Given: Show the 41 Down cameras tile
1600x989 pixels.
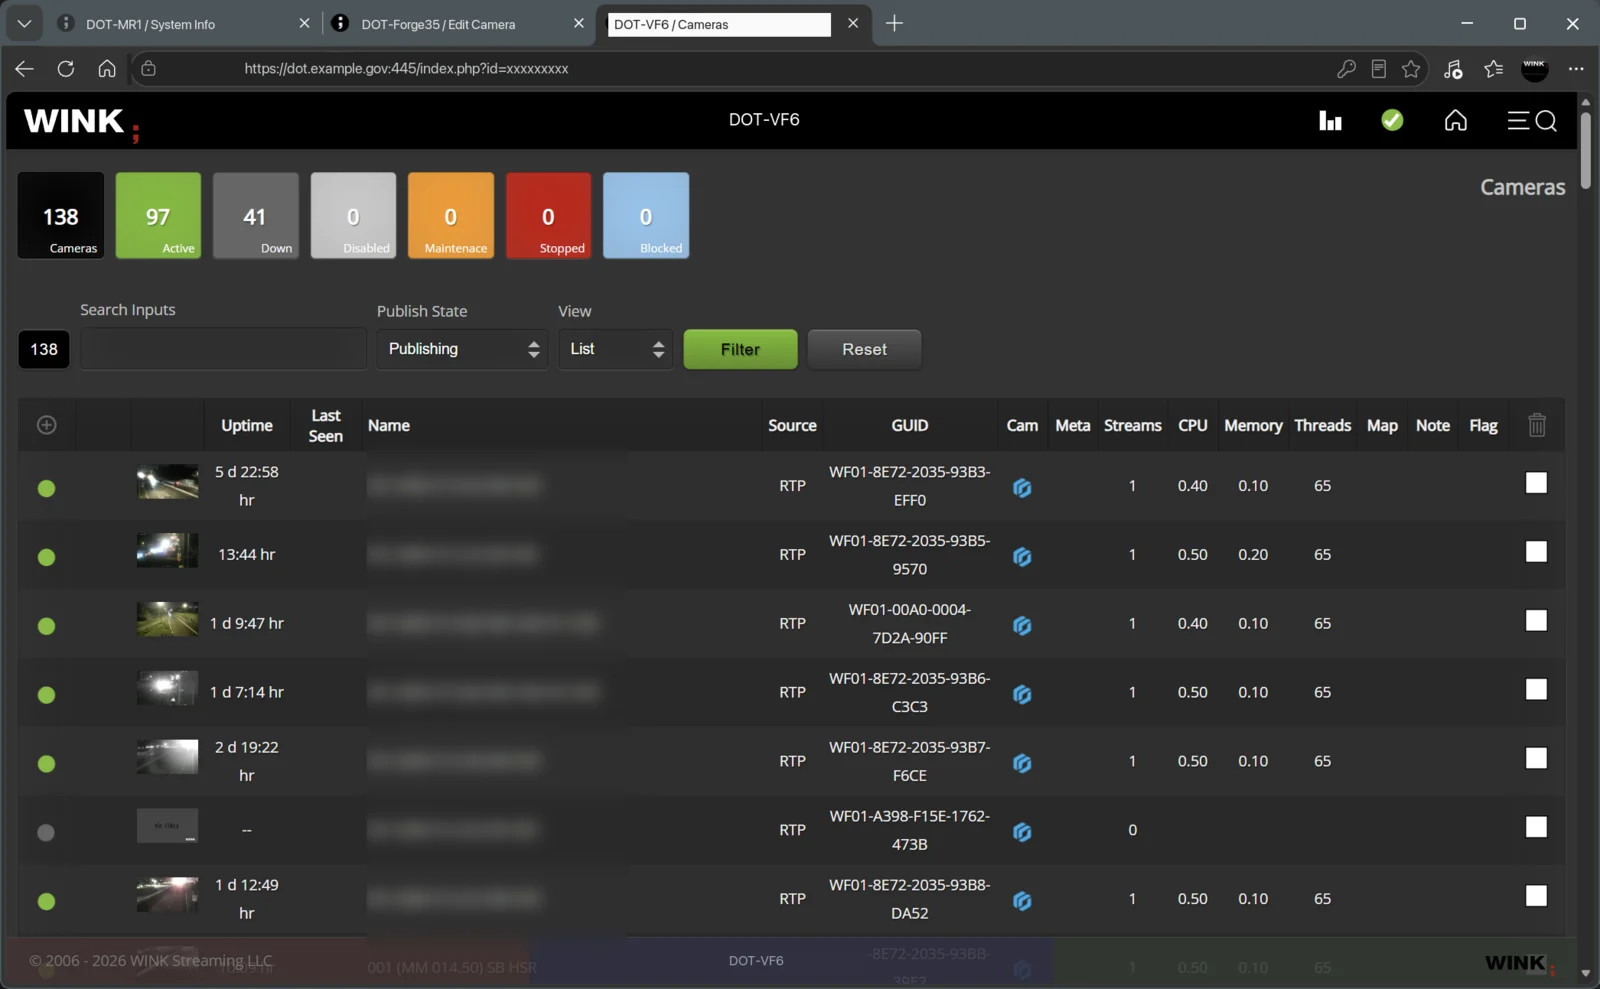Looking at the screenshot, I should pyautogui.click(x=256, y=215).
